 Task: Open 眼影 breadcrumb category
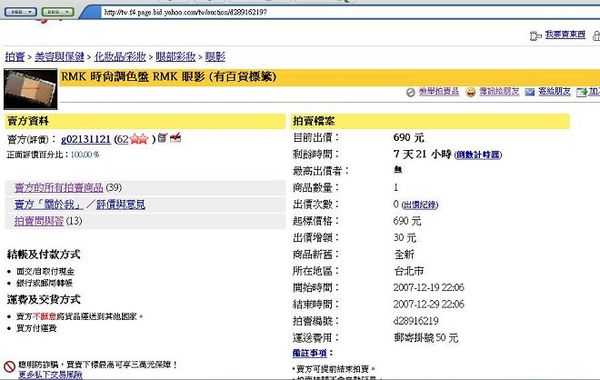pos(215,57)
